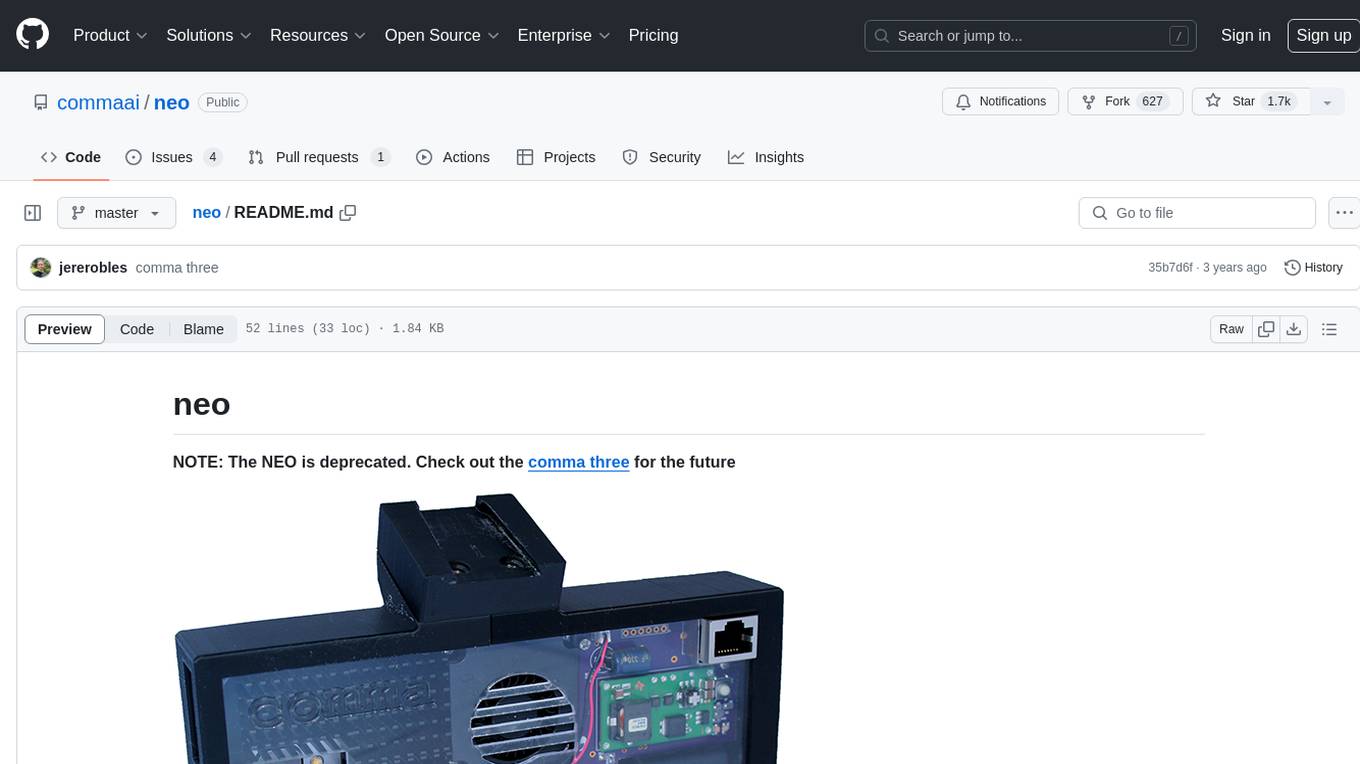Open the comma three commit message
Image resolution: width=1360 pixels, height=764 pixels.
pyautogui.click(x=177, y=268)
